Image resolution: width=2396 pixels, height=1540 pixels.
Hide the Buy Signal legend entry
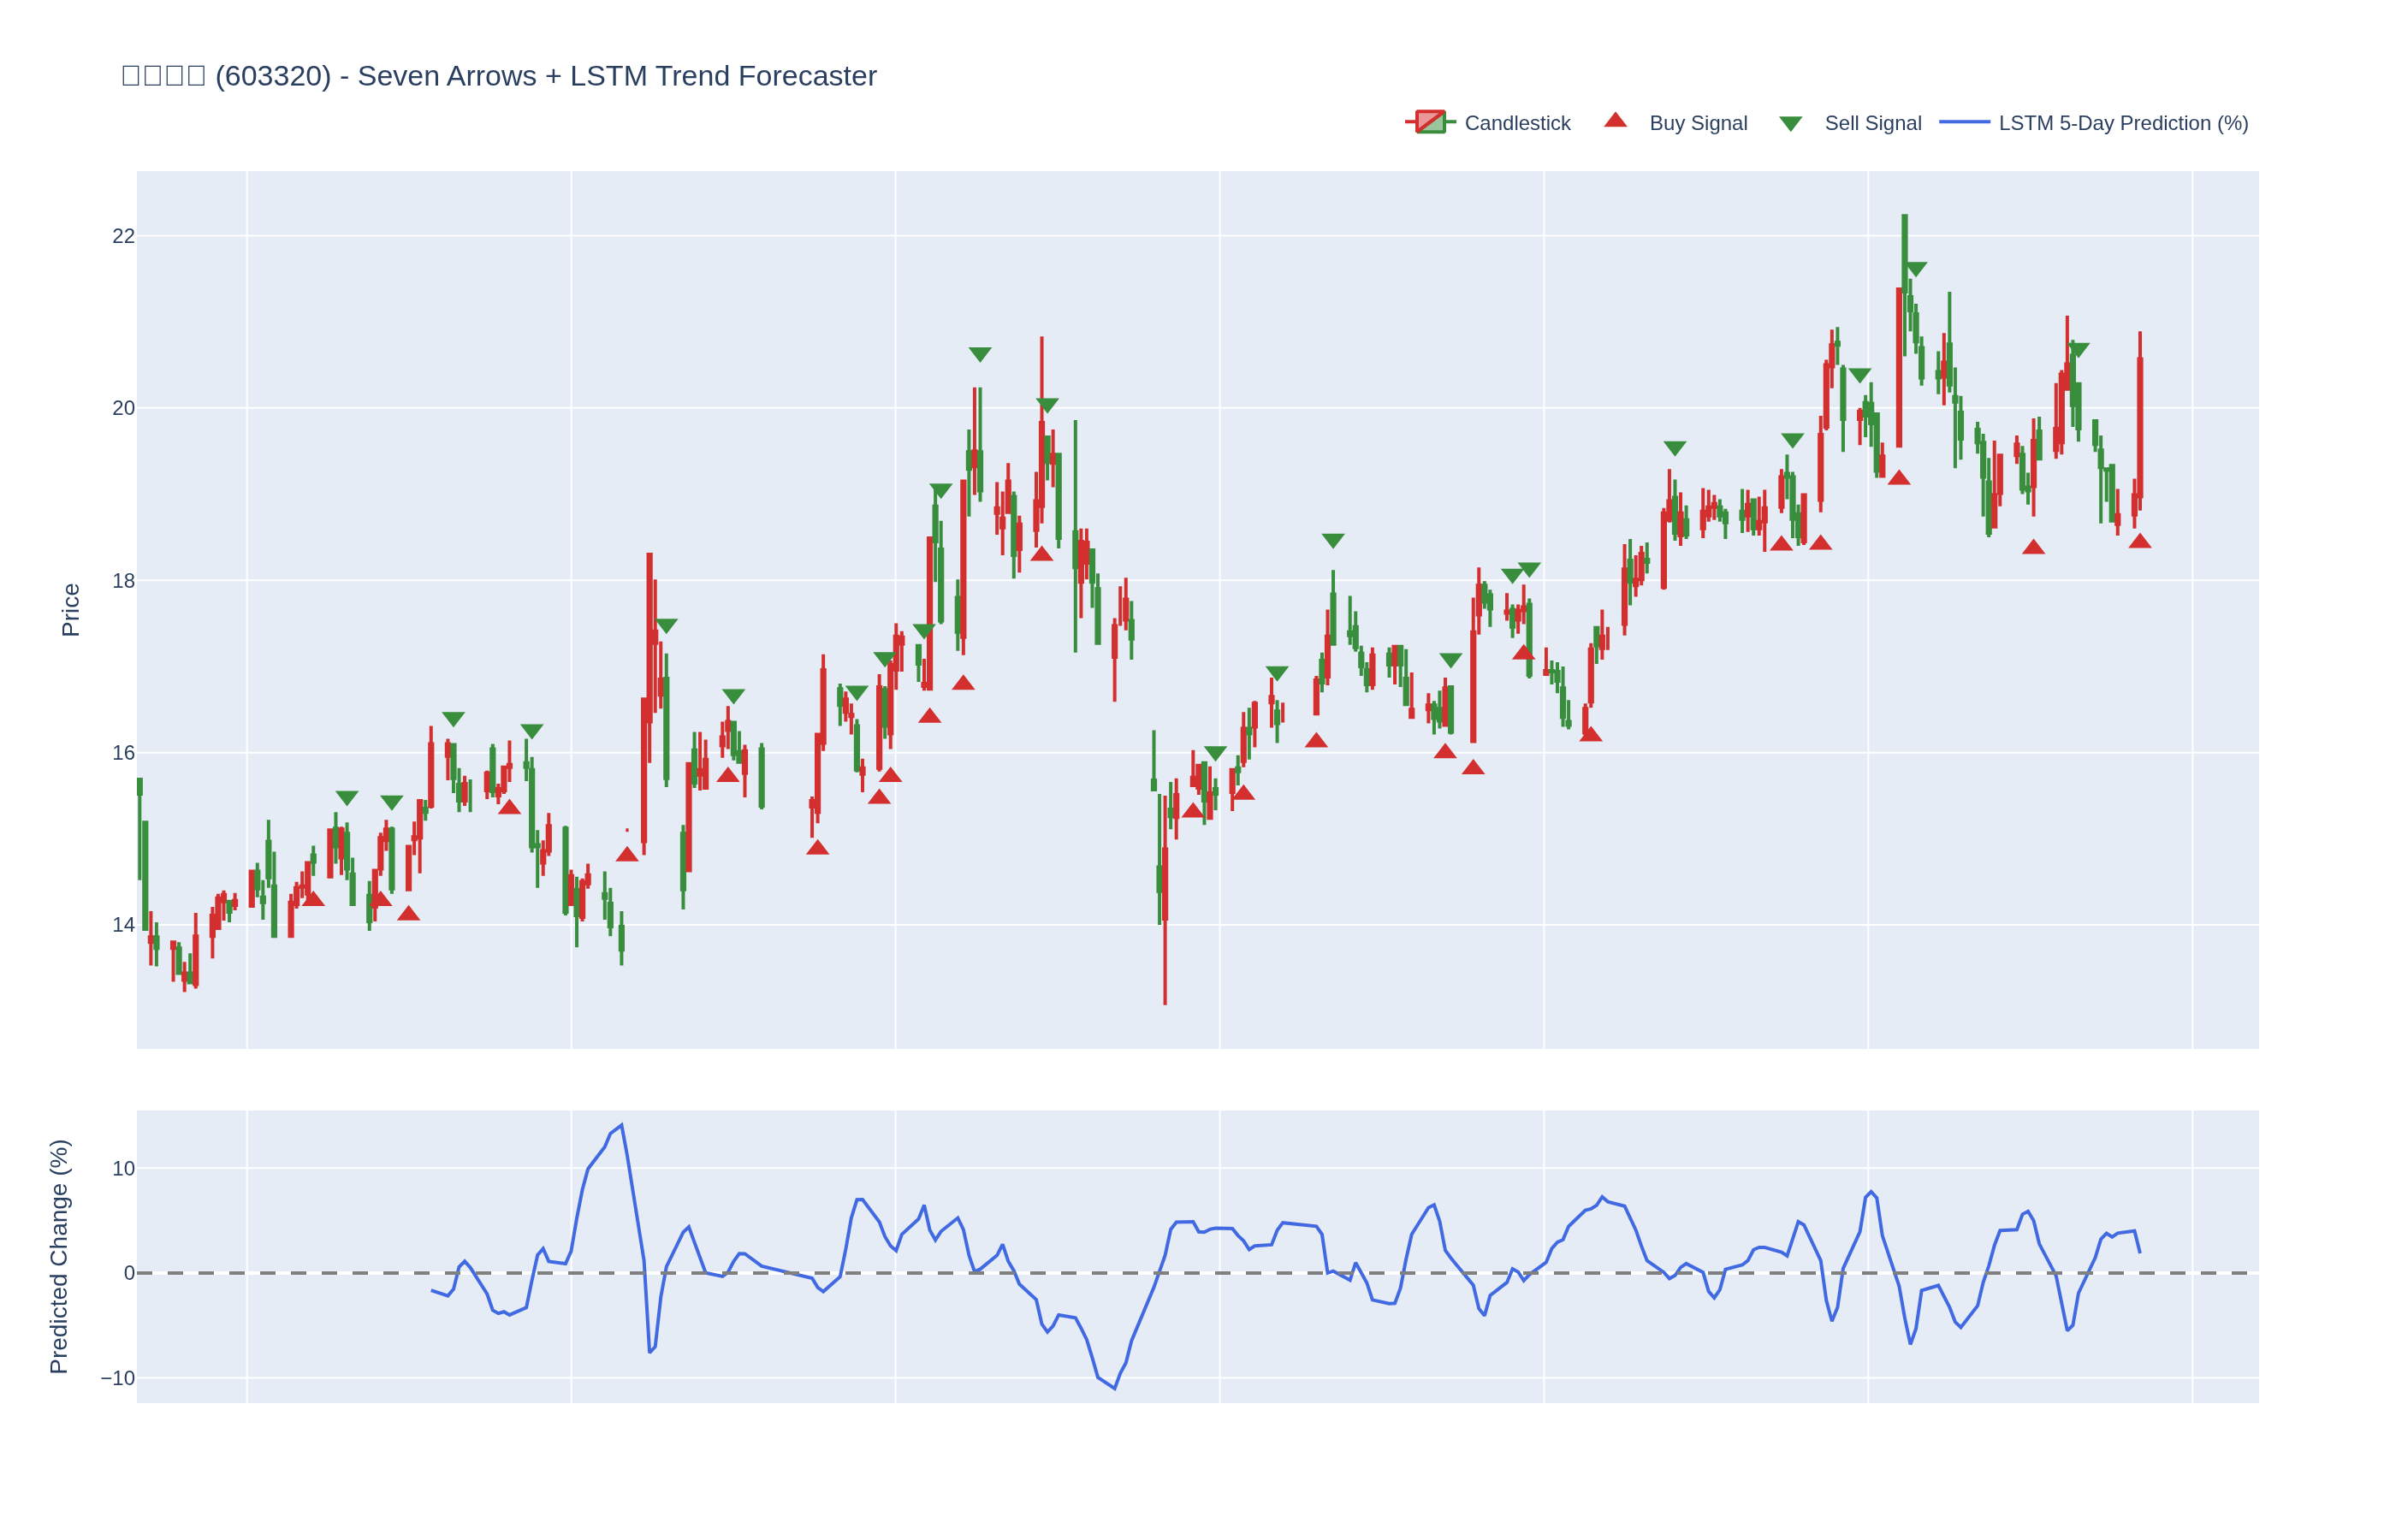[x=1697, y=123]
